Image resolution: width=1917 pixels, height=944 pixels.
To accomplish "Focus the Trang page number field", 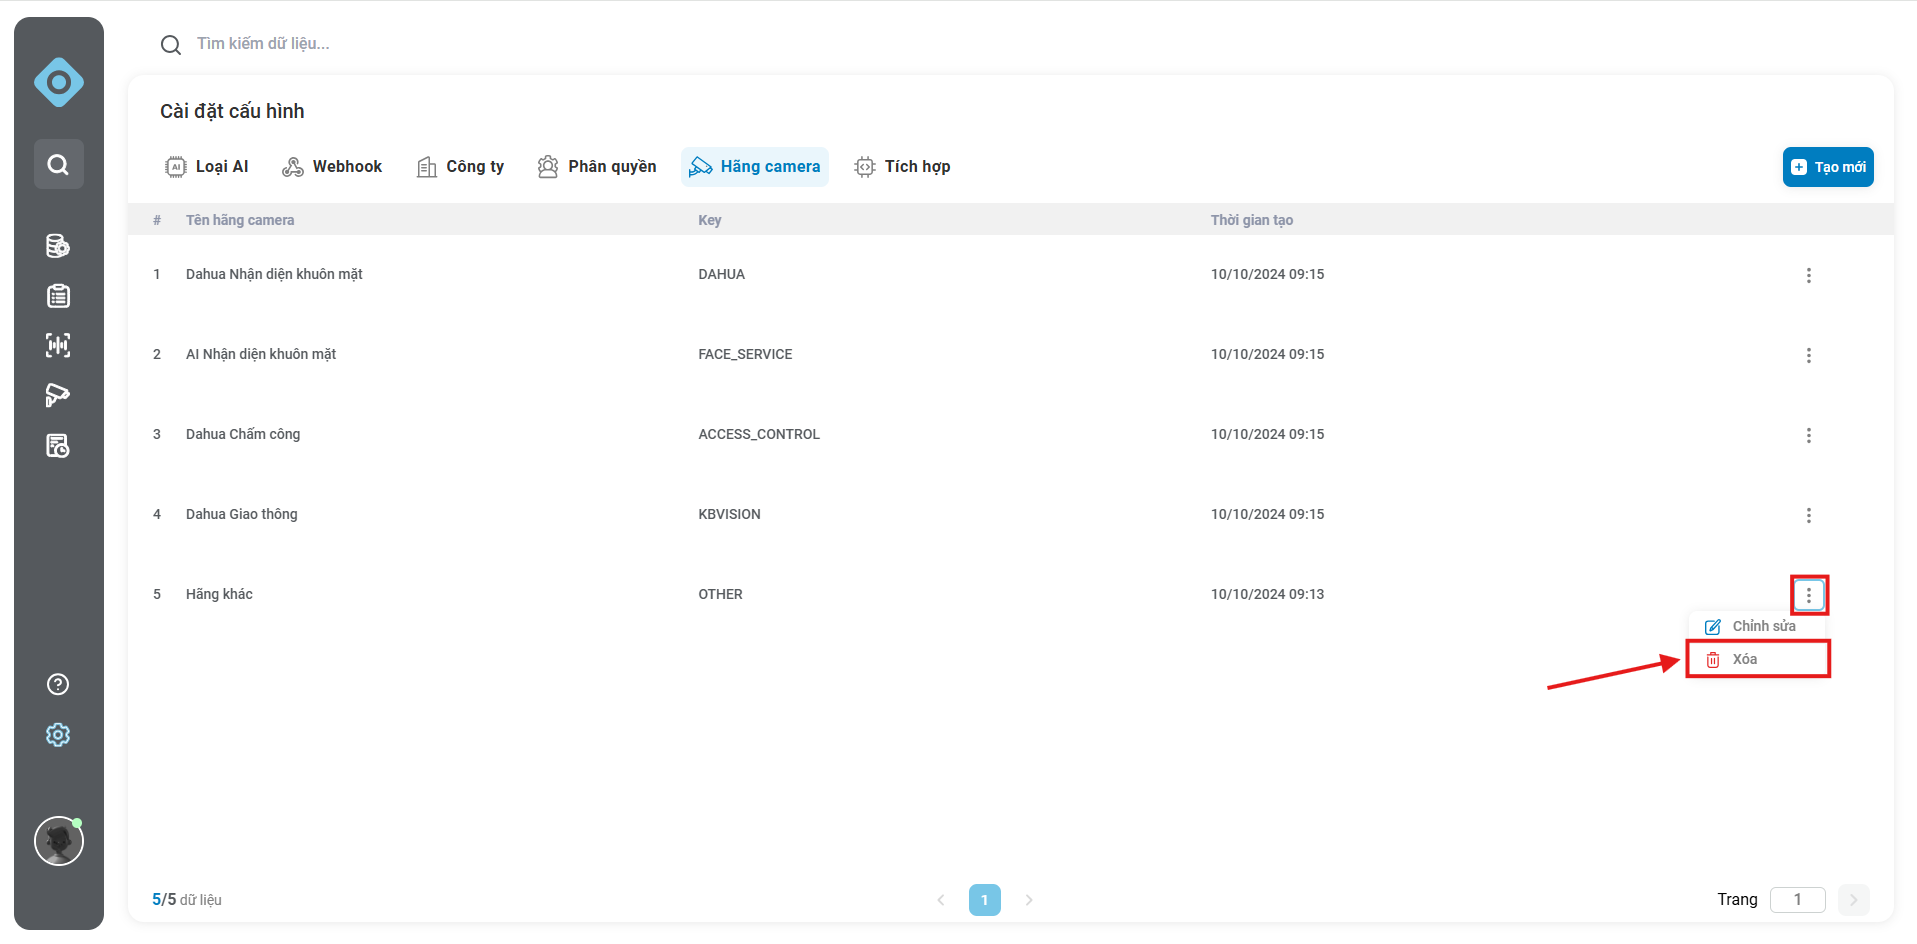I will 1797,900.
